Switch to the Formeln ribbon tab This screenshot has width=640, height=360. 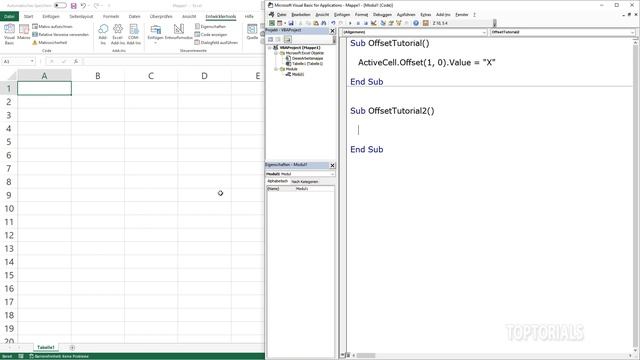(x=111, y=16)
